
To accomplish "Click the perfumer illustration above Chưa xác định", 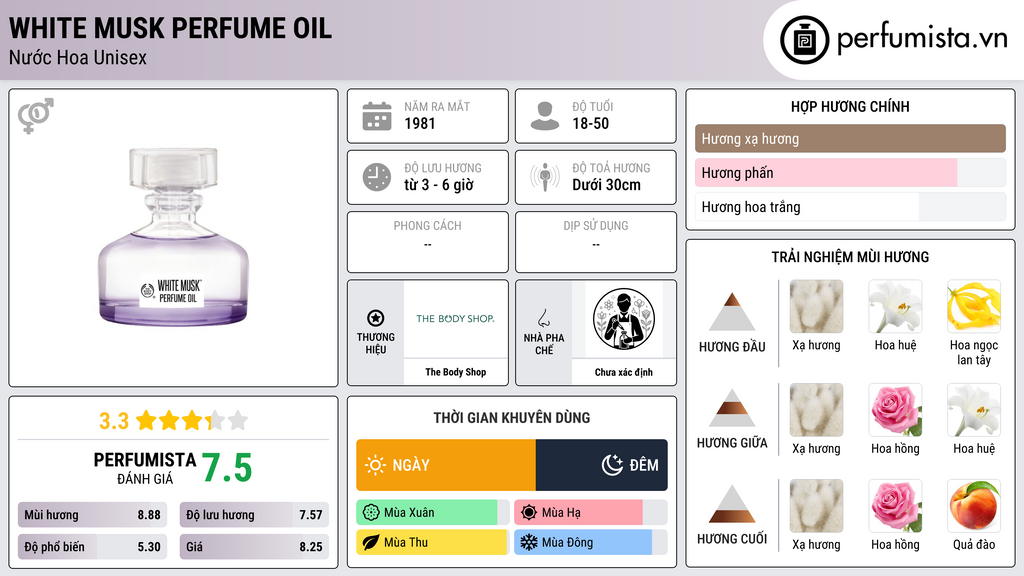I will coord(624,319).
